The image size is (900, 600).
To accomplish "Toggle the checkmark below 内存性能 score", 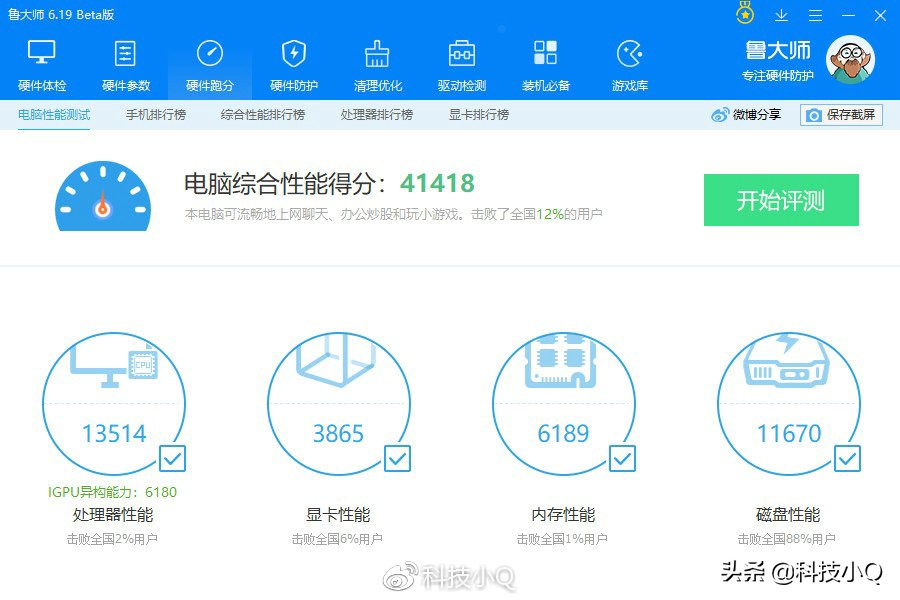I will click(x=623, y=459).
